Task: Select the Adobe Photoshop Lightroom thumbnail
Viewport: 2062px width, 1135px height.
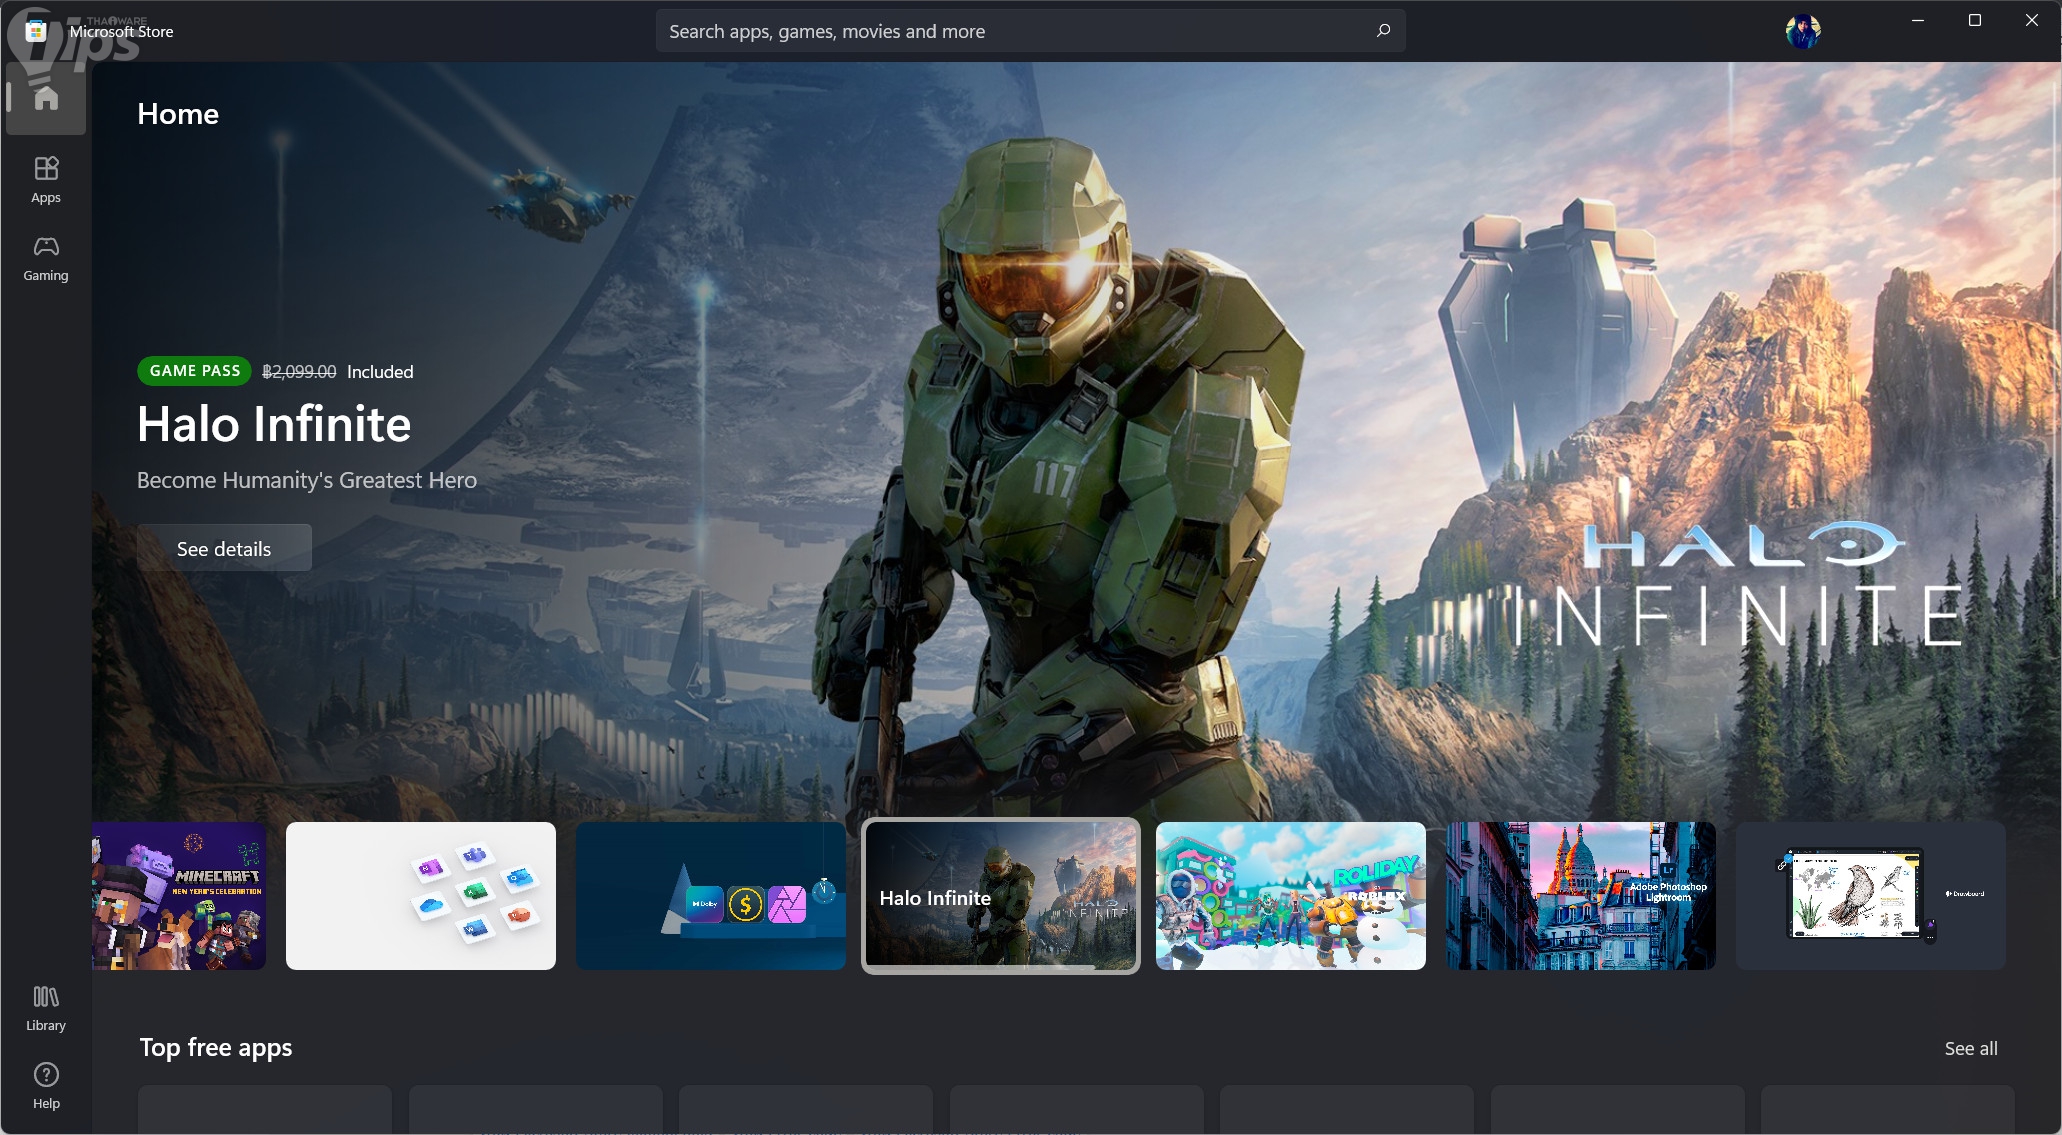Action: coord(1581,896)
